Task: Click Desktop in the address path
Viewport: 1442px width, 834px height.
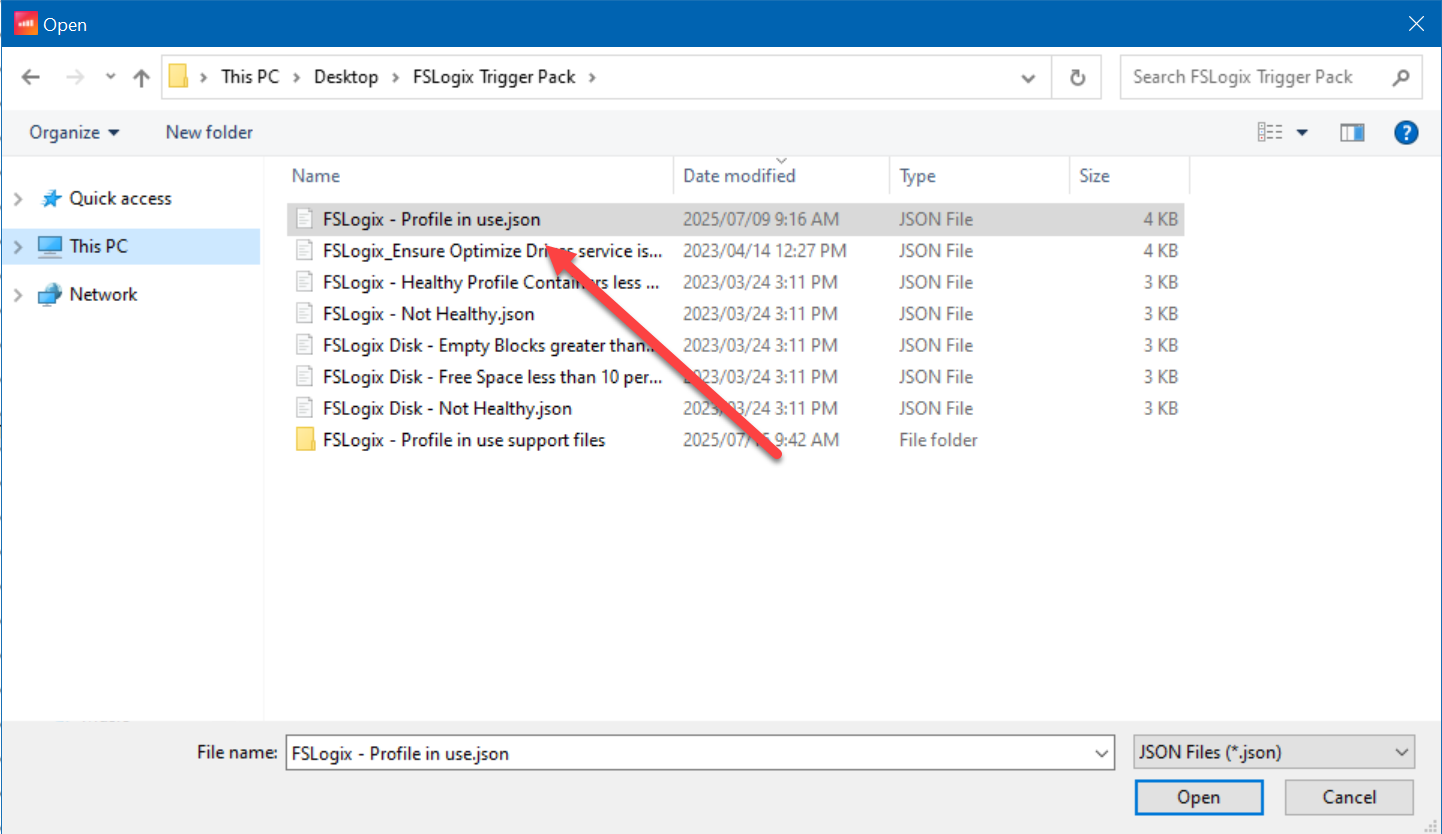Action: [346, 77]
